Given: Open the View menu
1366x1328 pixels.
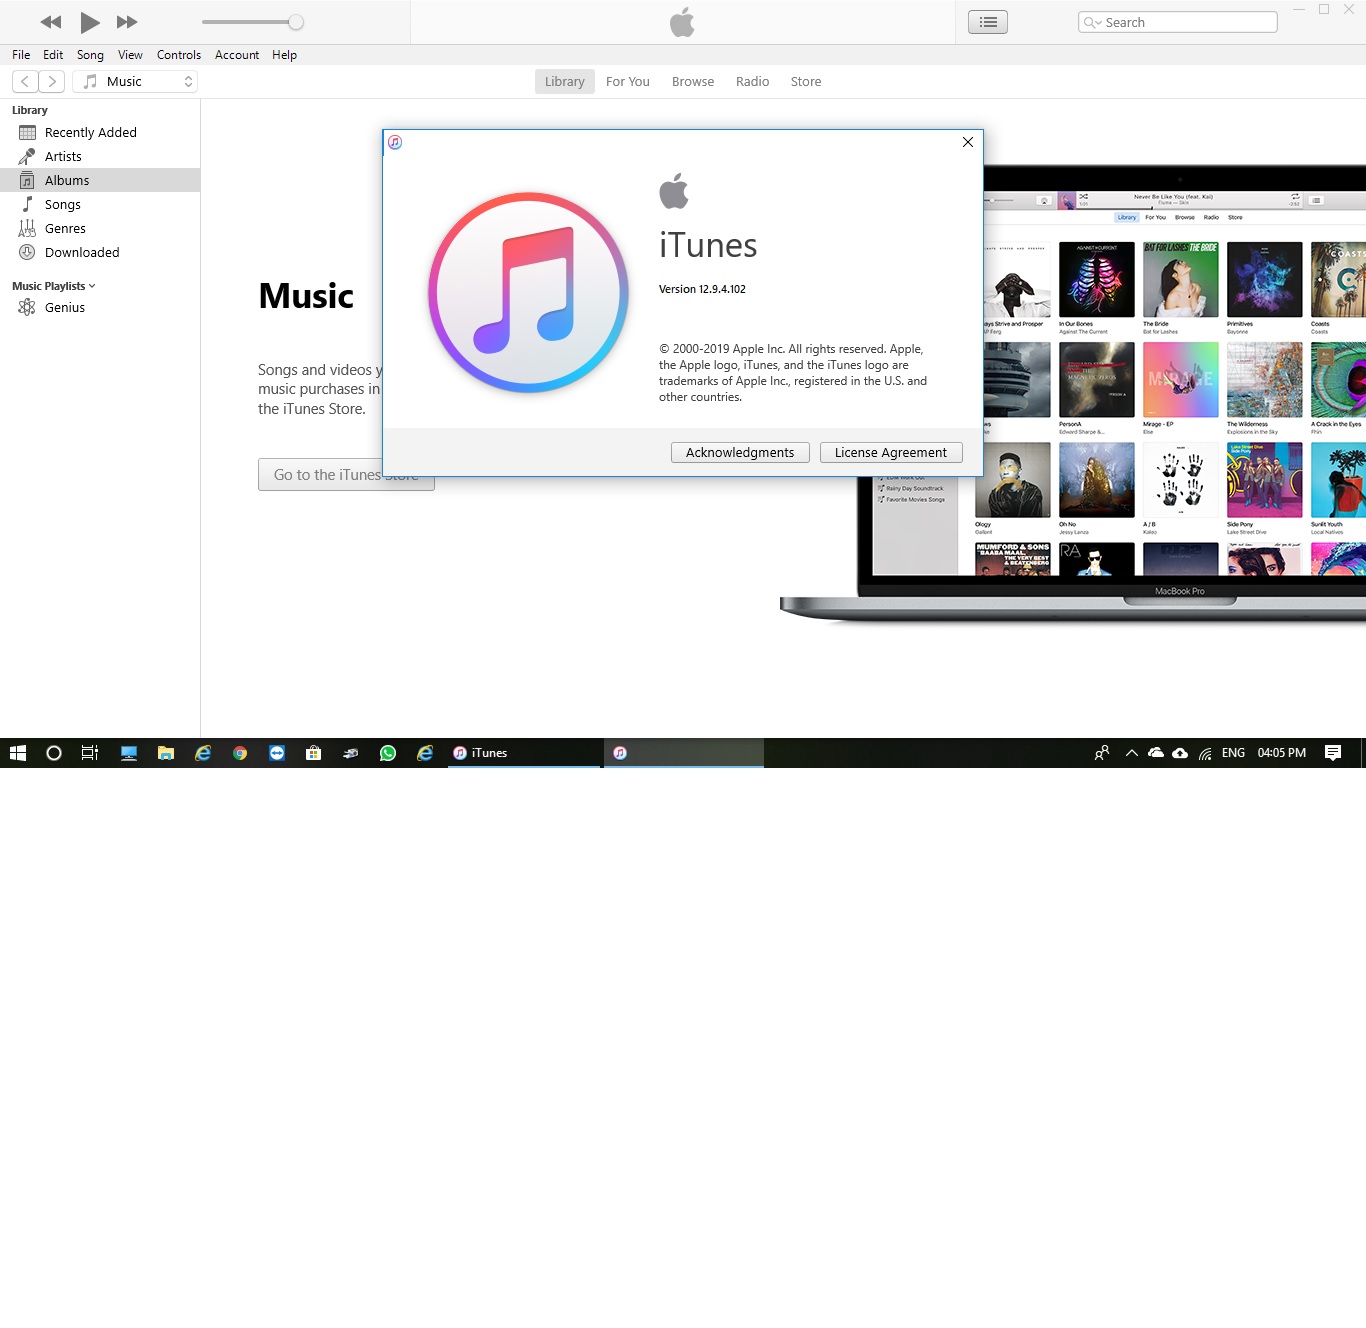Looking at the screenshot, I should (130, 55).
